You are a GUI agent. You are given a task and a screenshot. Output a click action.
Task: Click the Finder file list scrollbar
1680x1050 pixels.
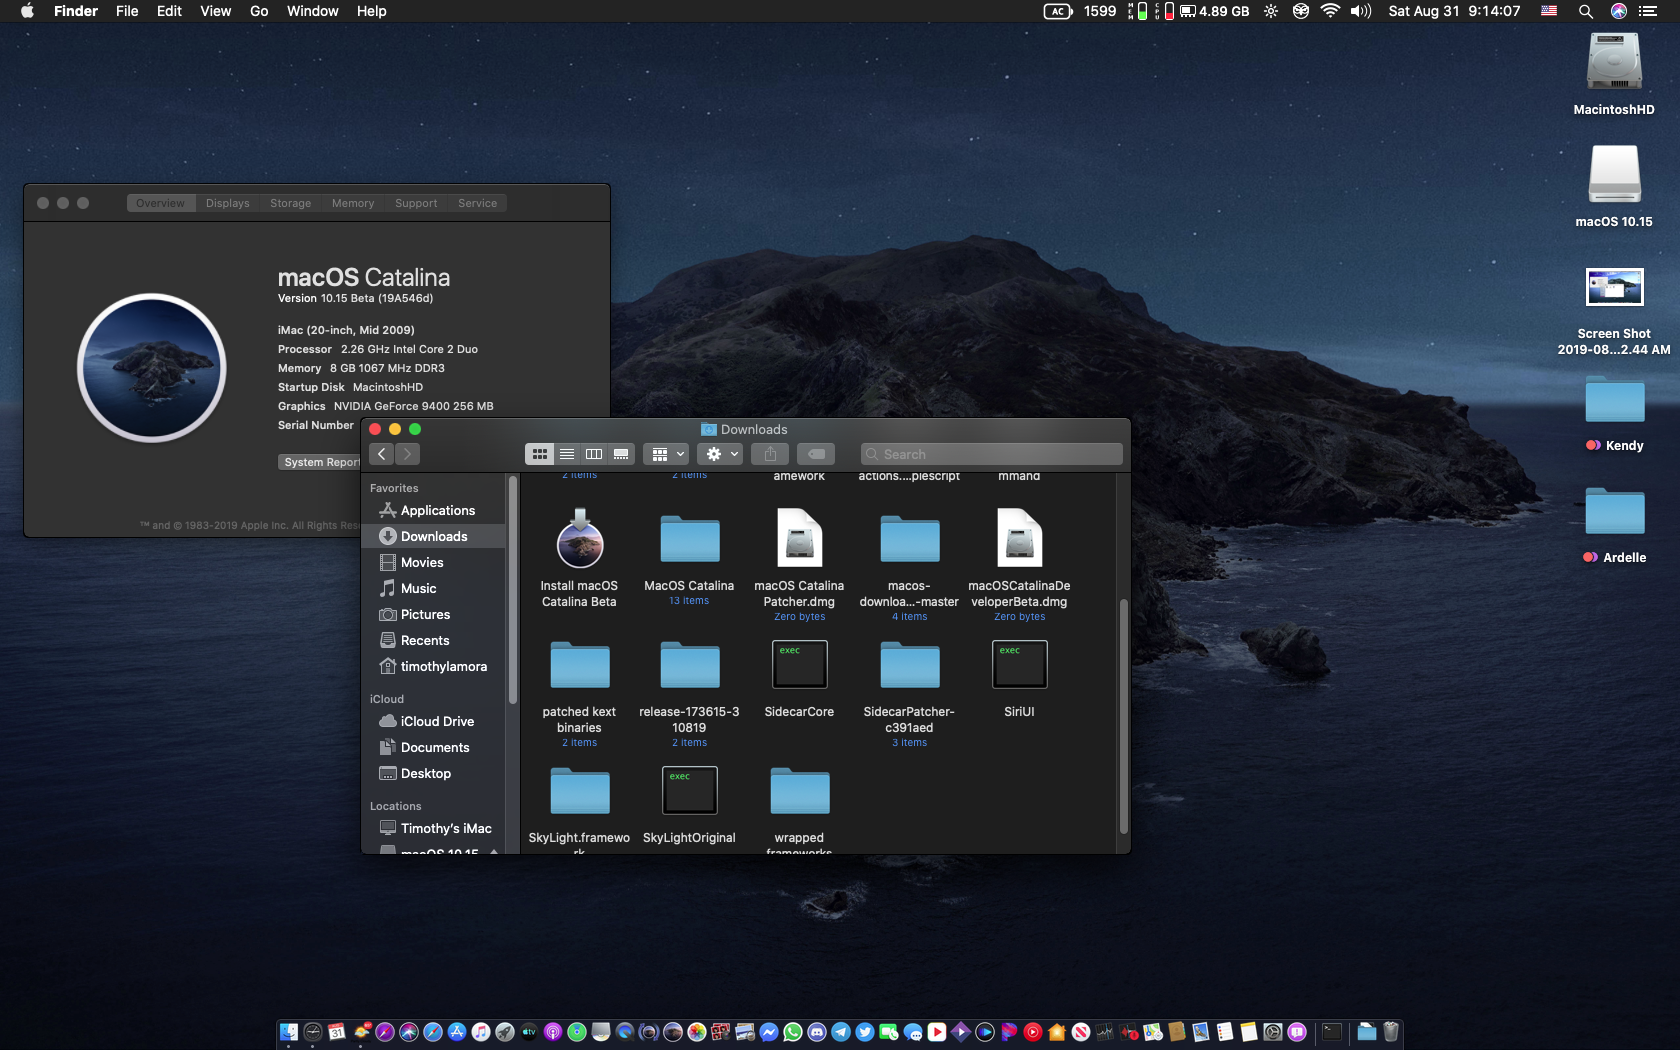coord(1124,716)
